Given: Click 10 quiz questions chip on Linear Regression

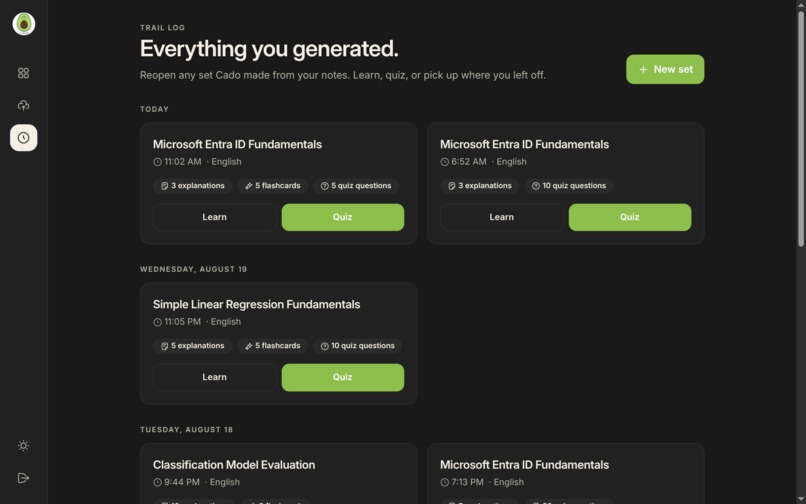Looking at the screenshot, I should click(x=358, y=346).
